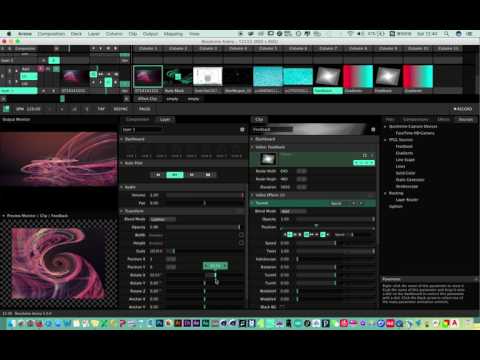The image size is (480, 360).
Task: Trigger the red-cyan Gradient clip in Column 8
Action: pyautogui.click(x=358, y=76)
